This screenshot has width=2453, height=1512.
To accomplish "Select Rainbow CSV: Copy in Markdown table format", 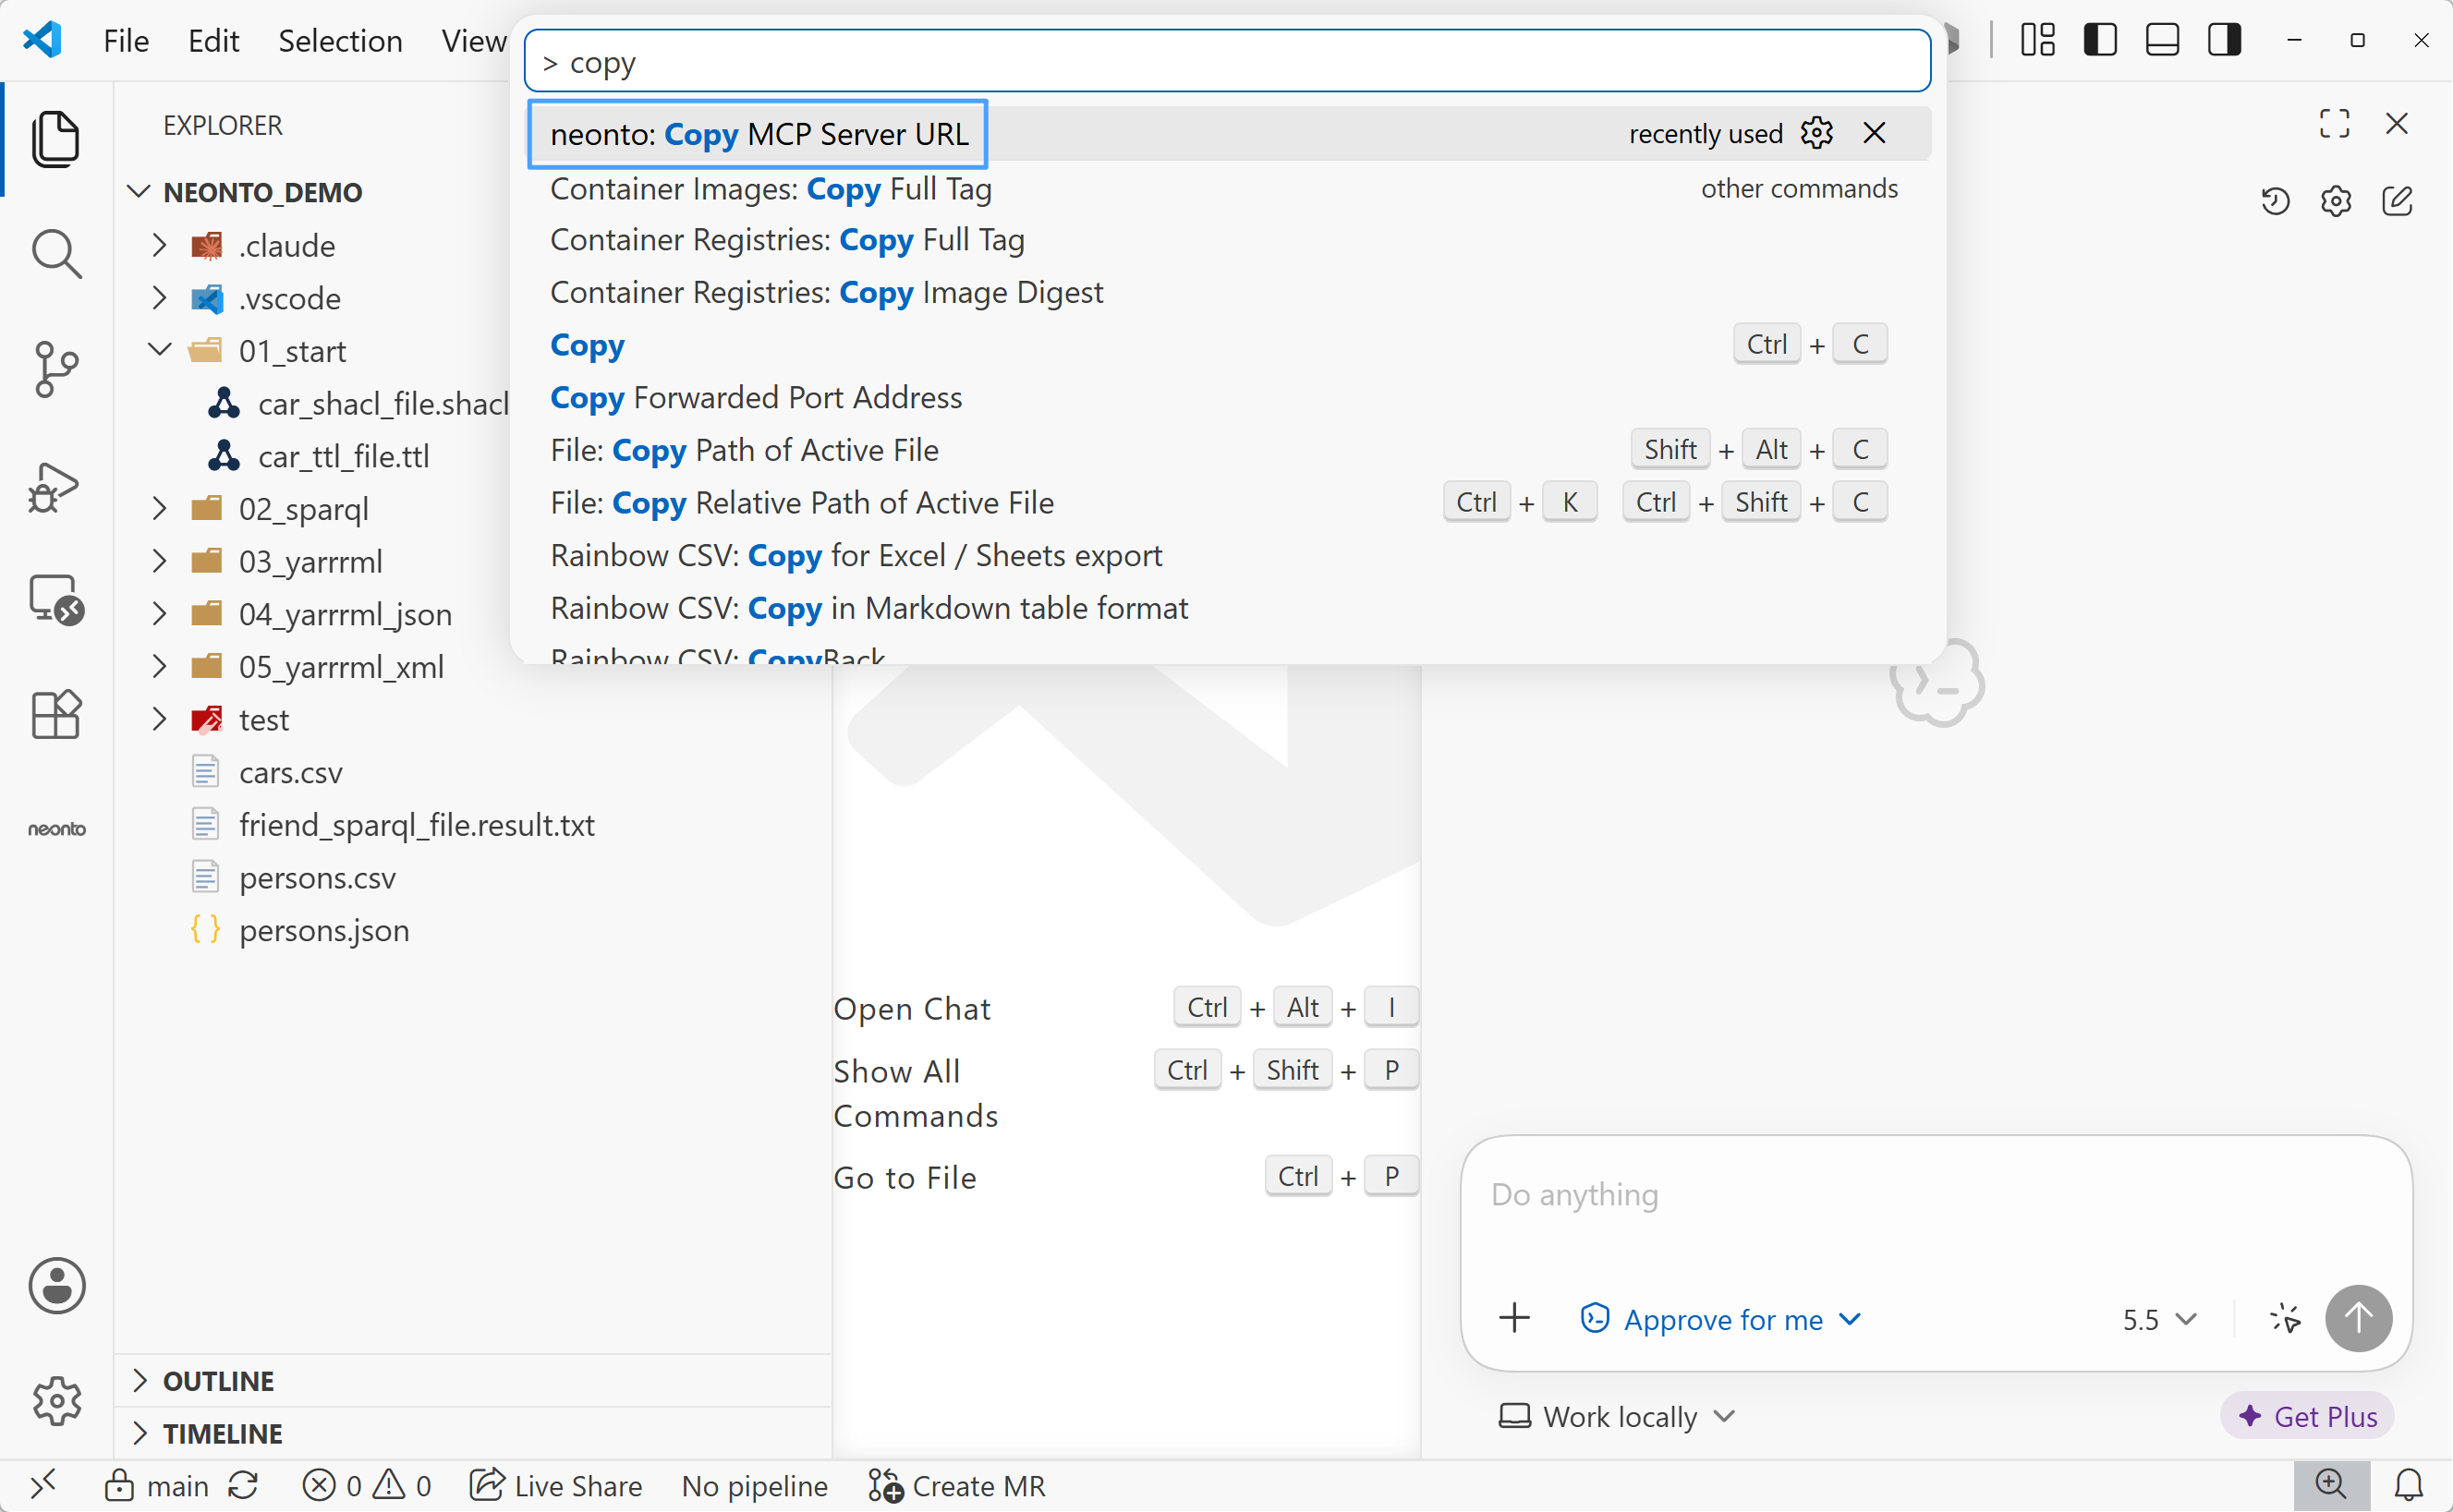I will coord(1230,608).
